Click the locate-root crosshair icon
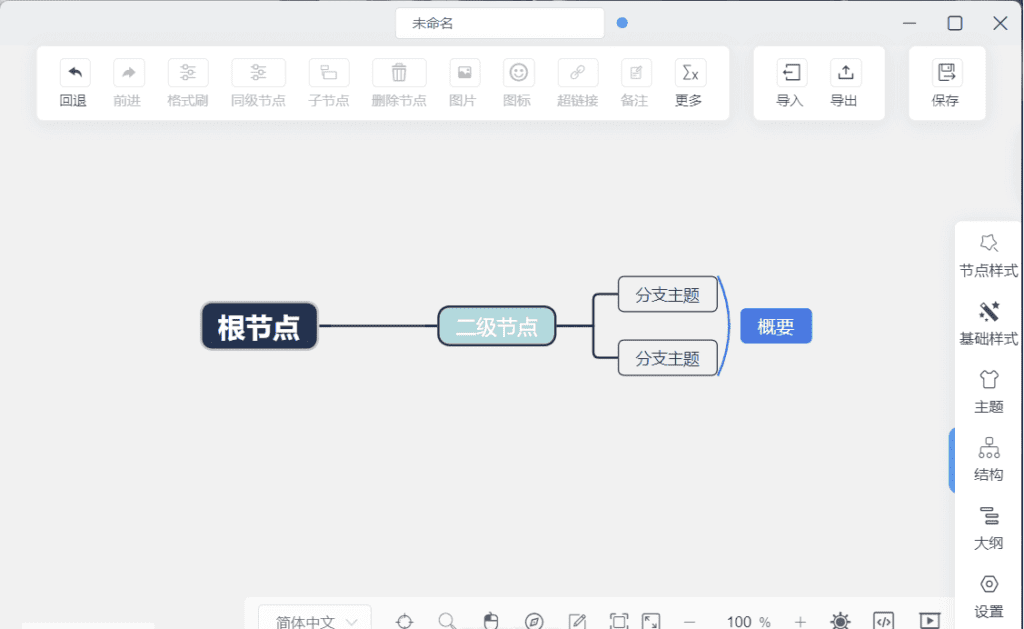The width and height of the screenshot is (1024, 629). tap(404, 621)
